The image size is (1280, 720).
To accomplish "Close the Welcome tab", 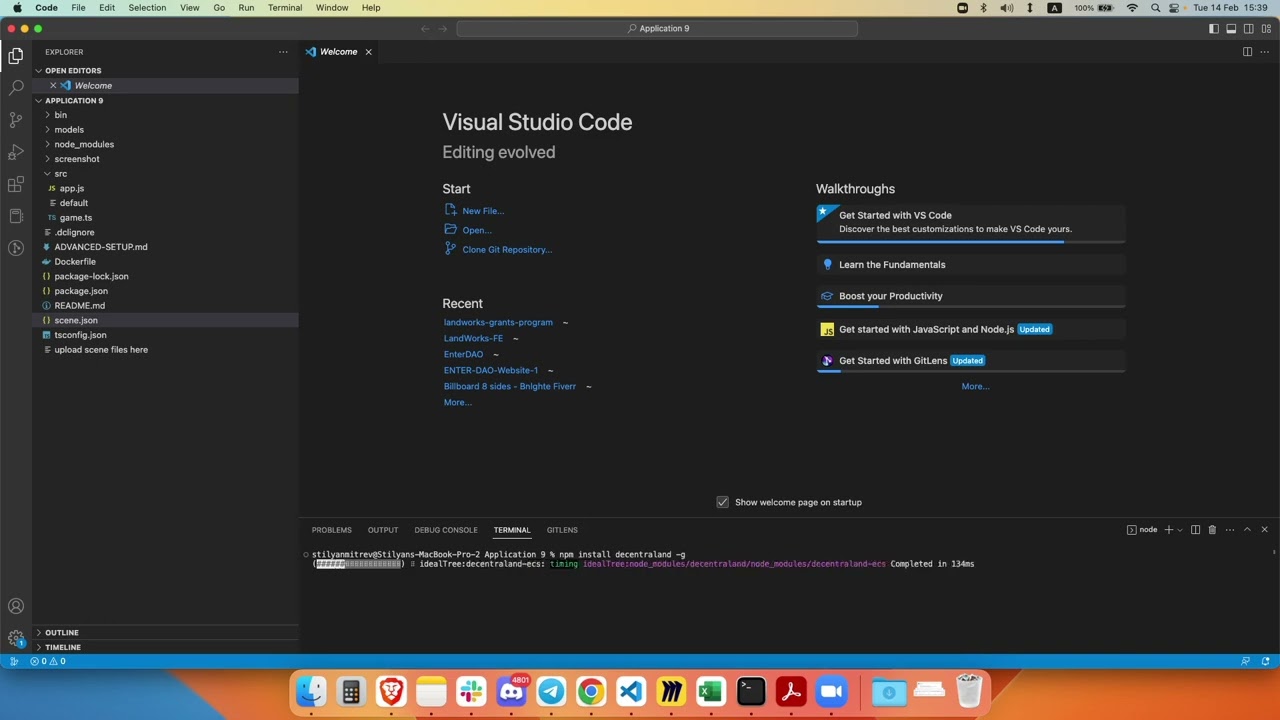I will tap(368, 52).
